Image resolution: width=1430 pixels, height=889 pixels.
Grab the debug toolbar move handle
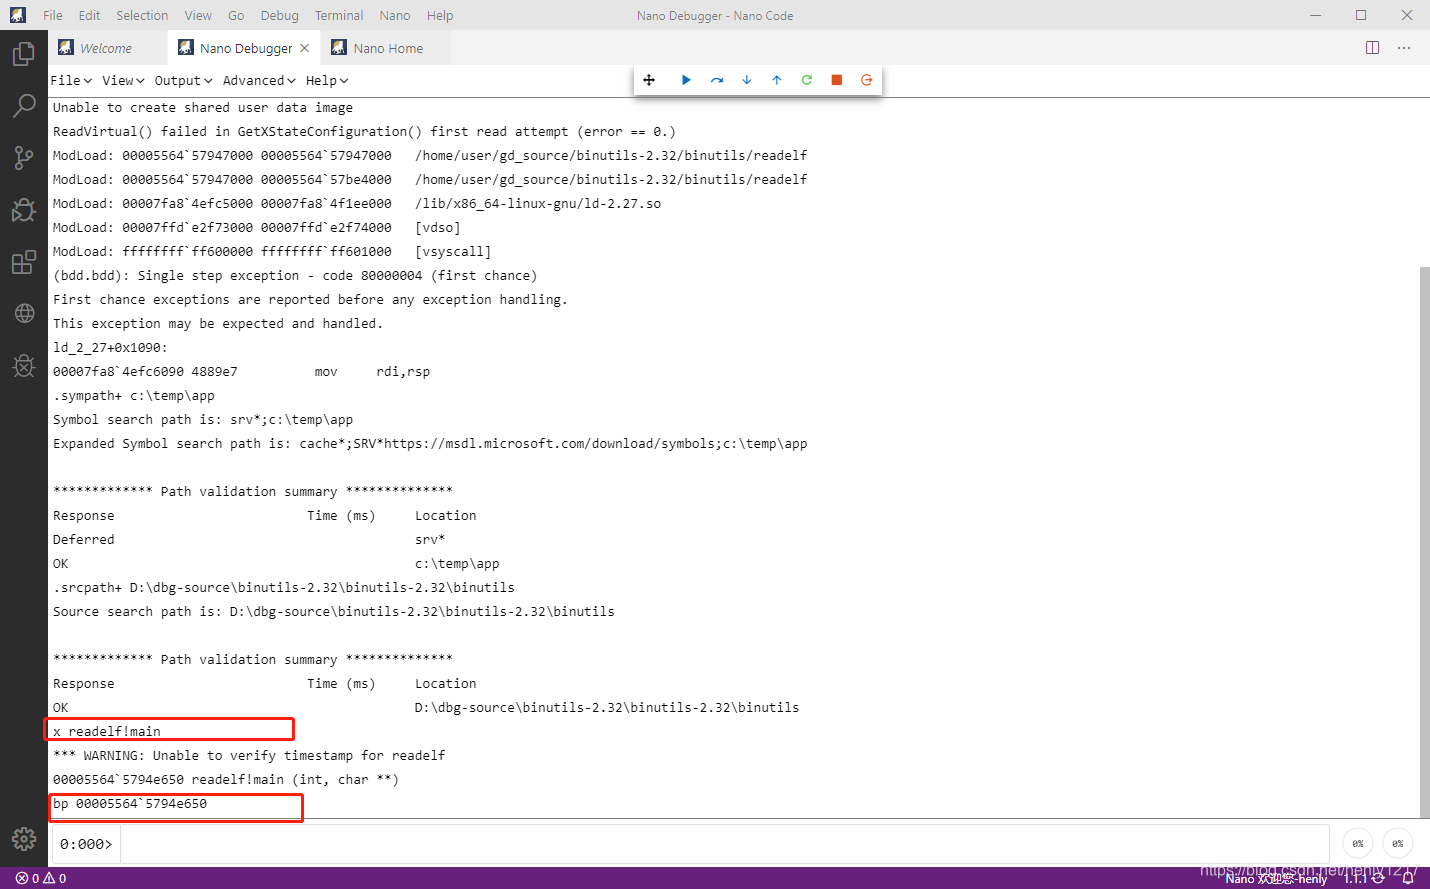coord(649,80)
